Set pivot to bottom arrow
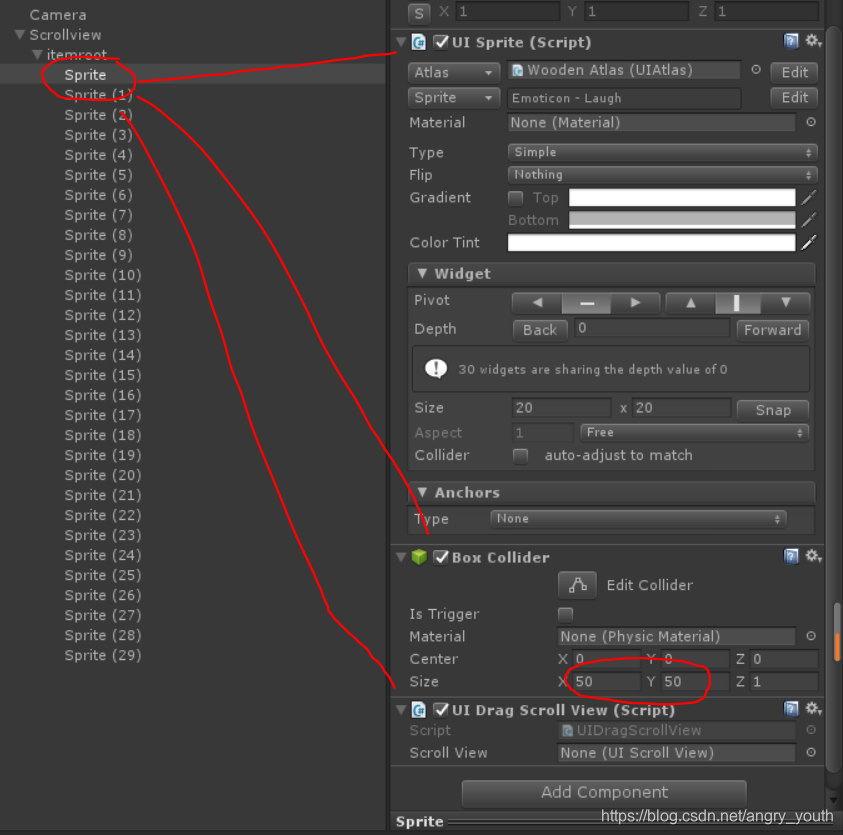The width and height of the screenshot is (843, 835). (785, 303)
